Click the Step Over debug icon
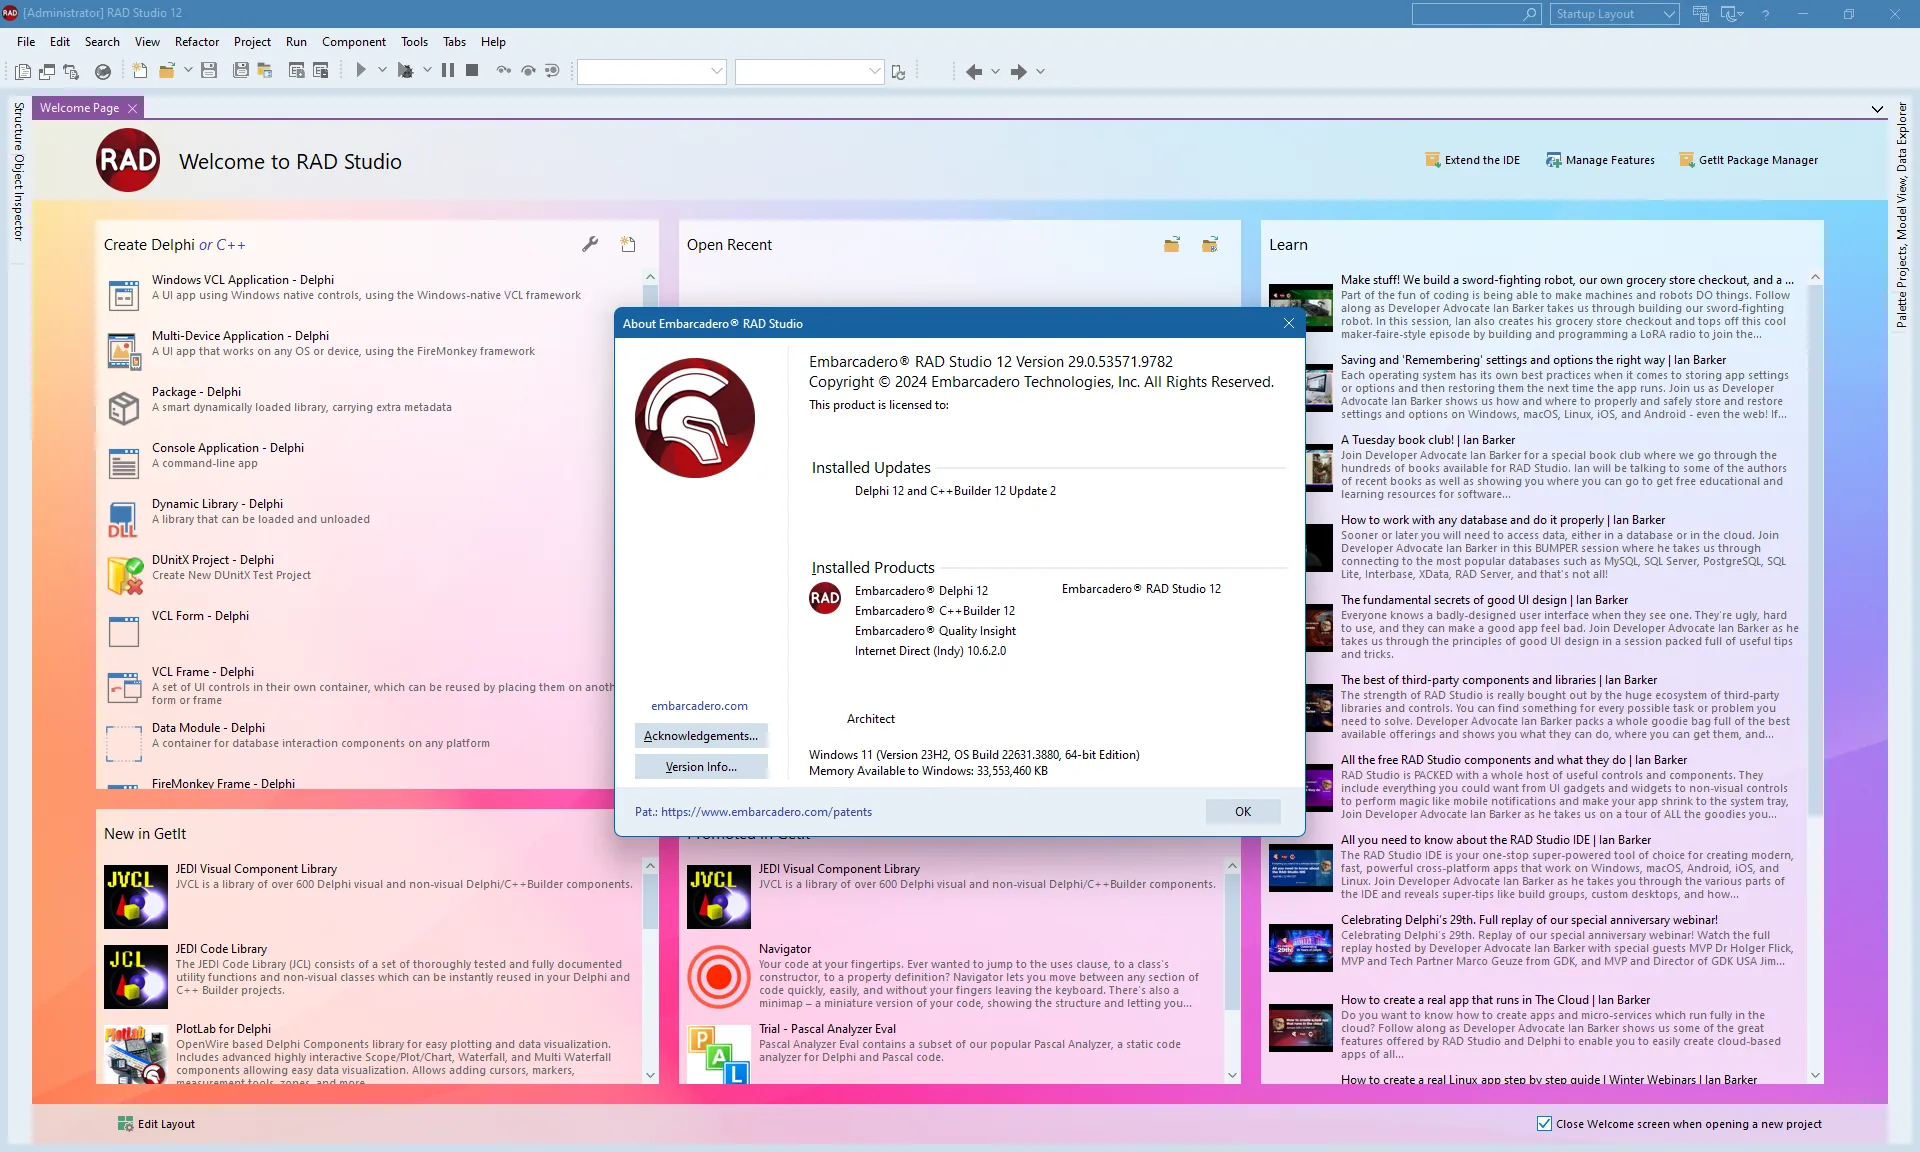 point(528,71)
